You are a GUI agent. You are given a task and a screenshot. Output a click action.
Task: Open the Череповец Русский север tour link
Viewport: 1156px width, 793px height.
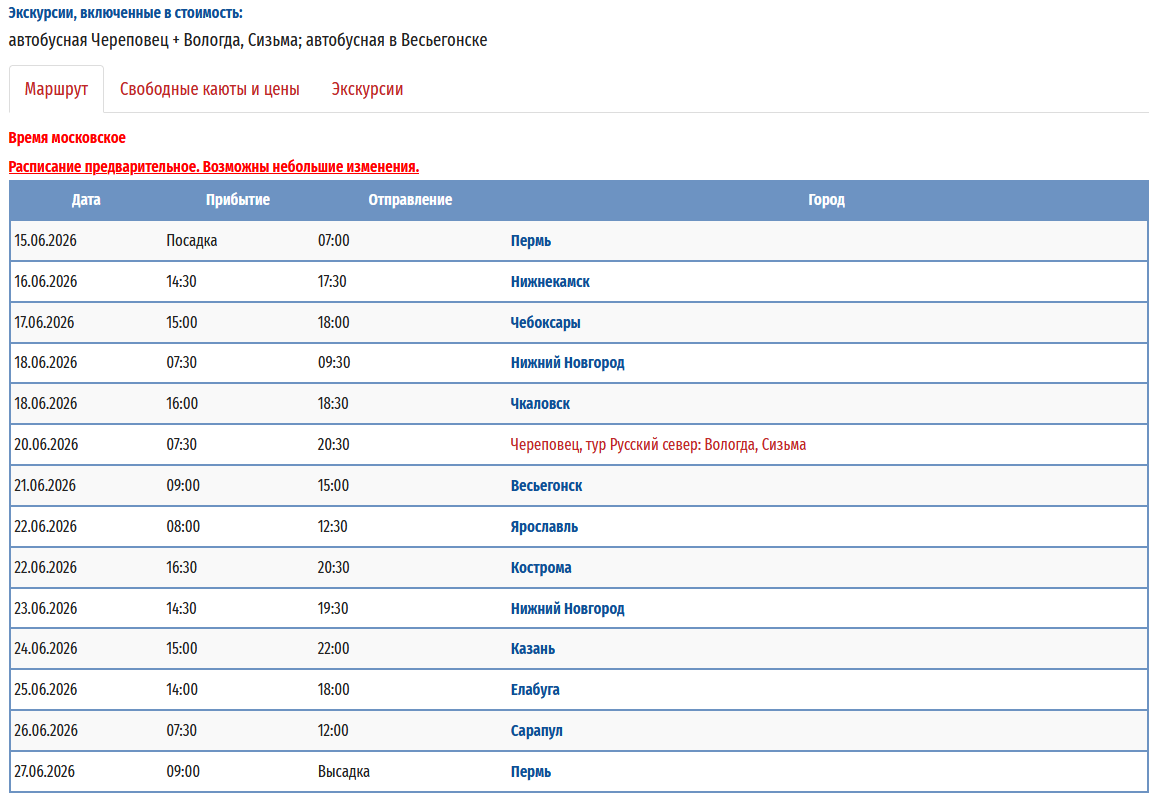tap(658, 445)
